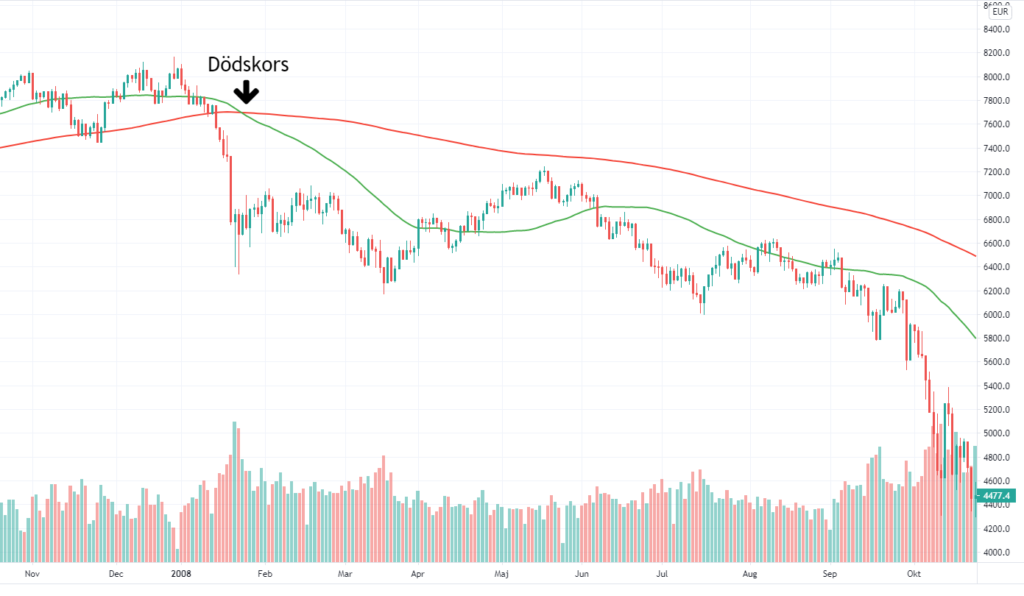Click the tallest volume bar in late January
The image size is (1024, 596).
tap(236, 490)
